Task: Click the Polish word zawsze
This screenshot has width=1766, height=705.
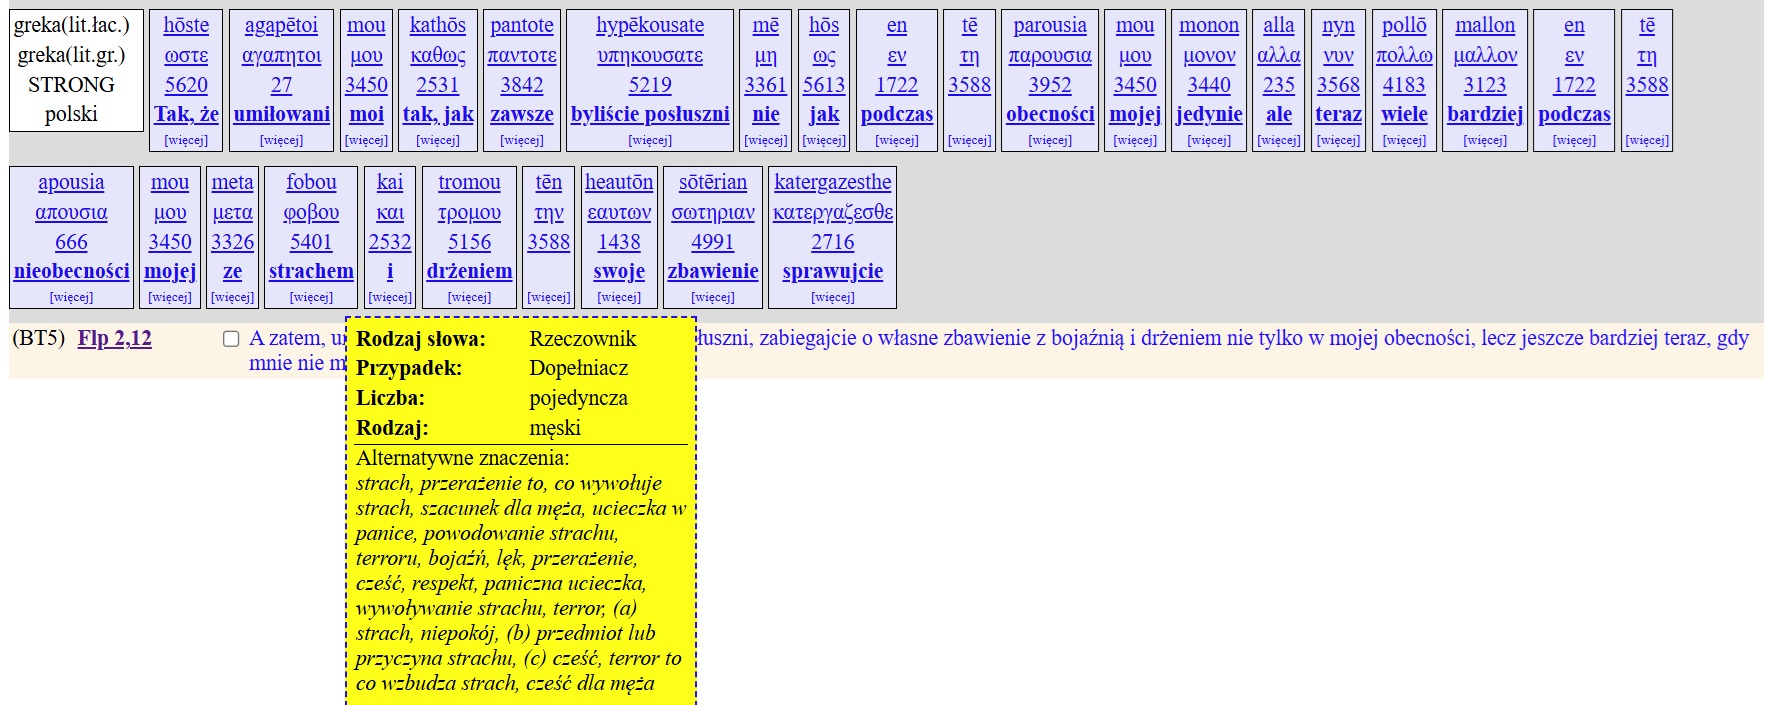Action: (x=522, y=114)
